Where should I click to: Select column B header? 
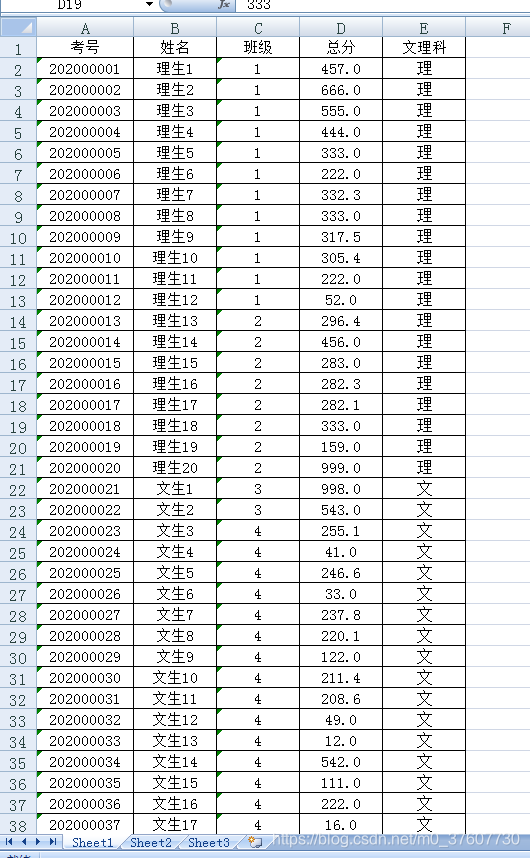(x=175, y=27)
